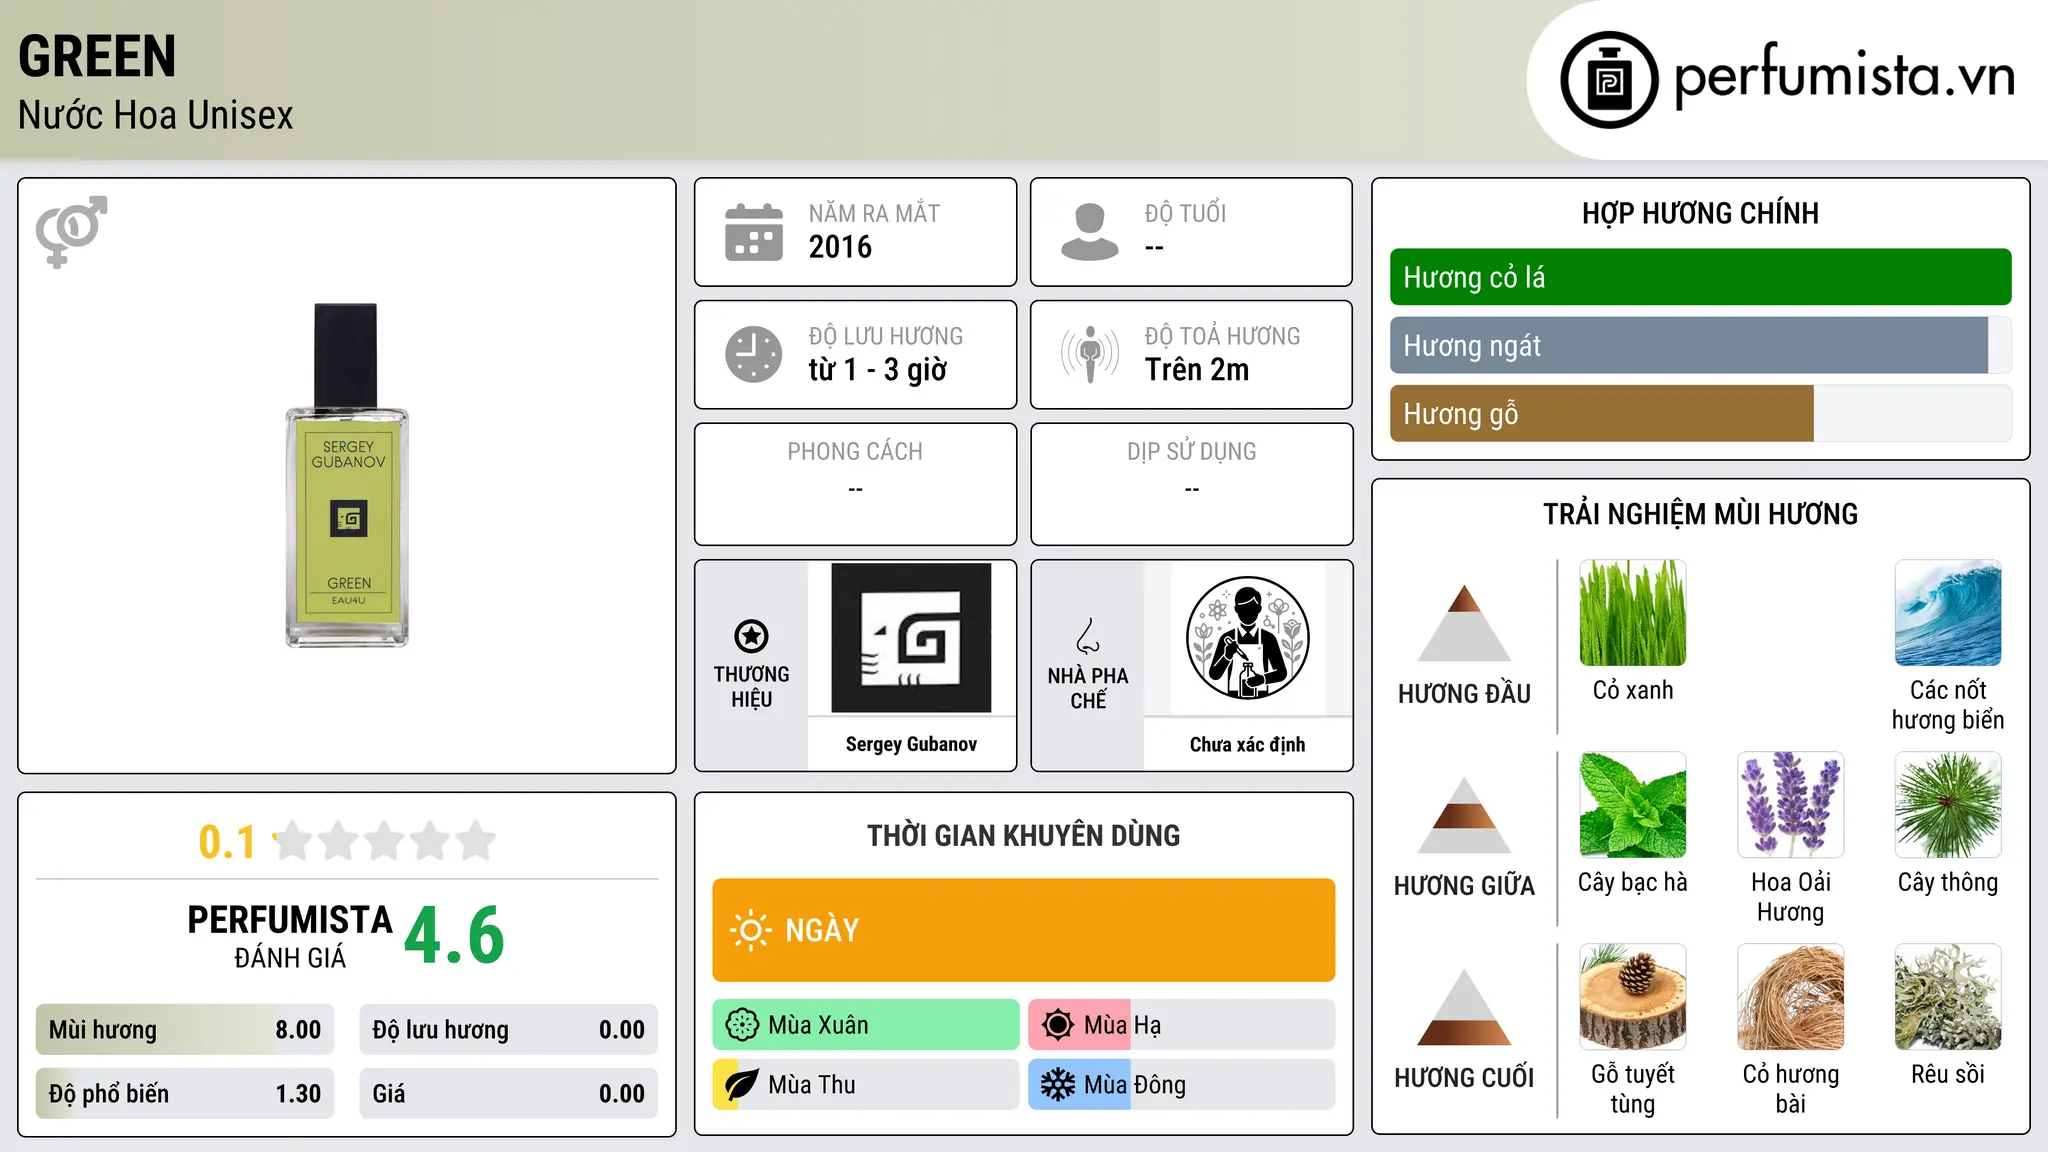The height and width of the screenshot is (1152, 2048).
Task: Click the Hương đầu pyramid icon
Action: 1464,623
